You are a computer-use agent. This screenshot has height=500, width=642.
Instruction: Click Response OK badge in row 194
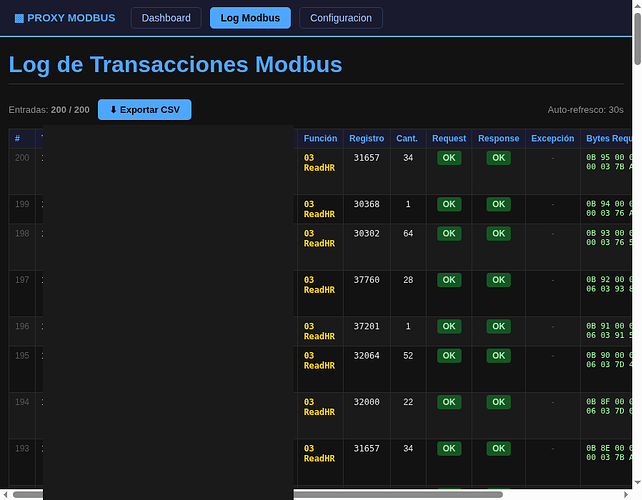[498, 402]
